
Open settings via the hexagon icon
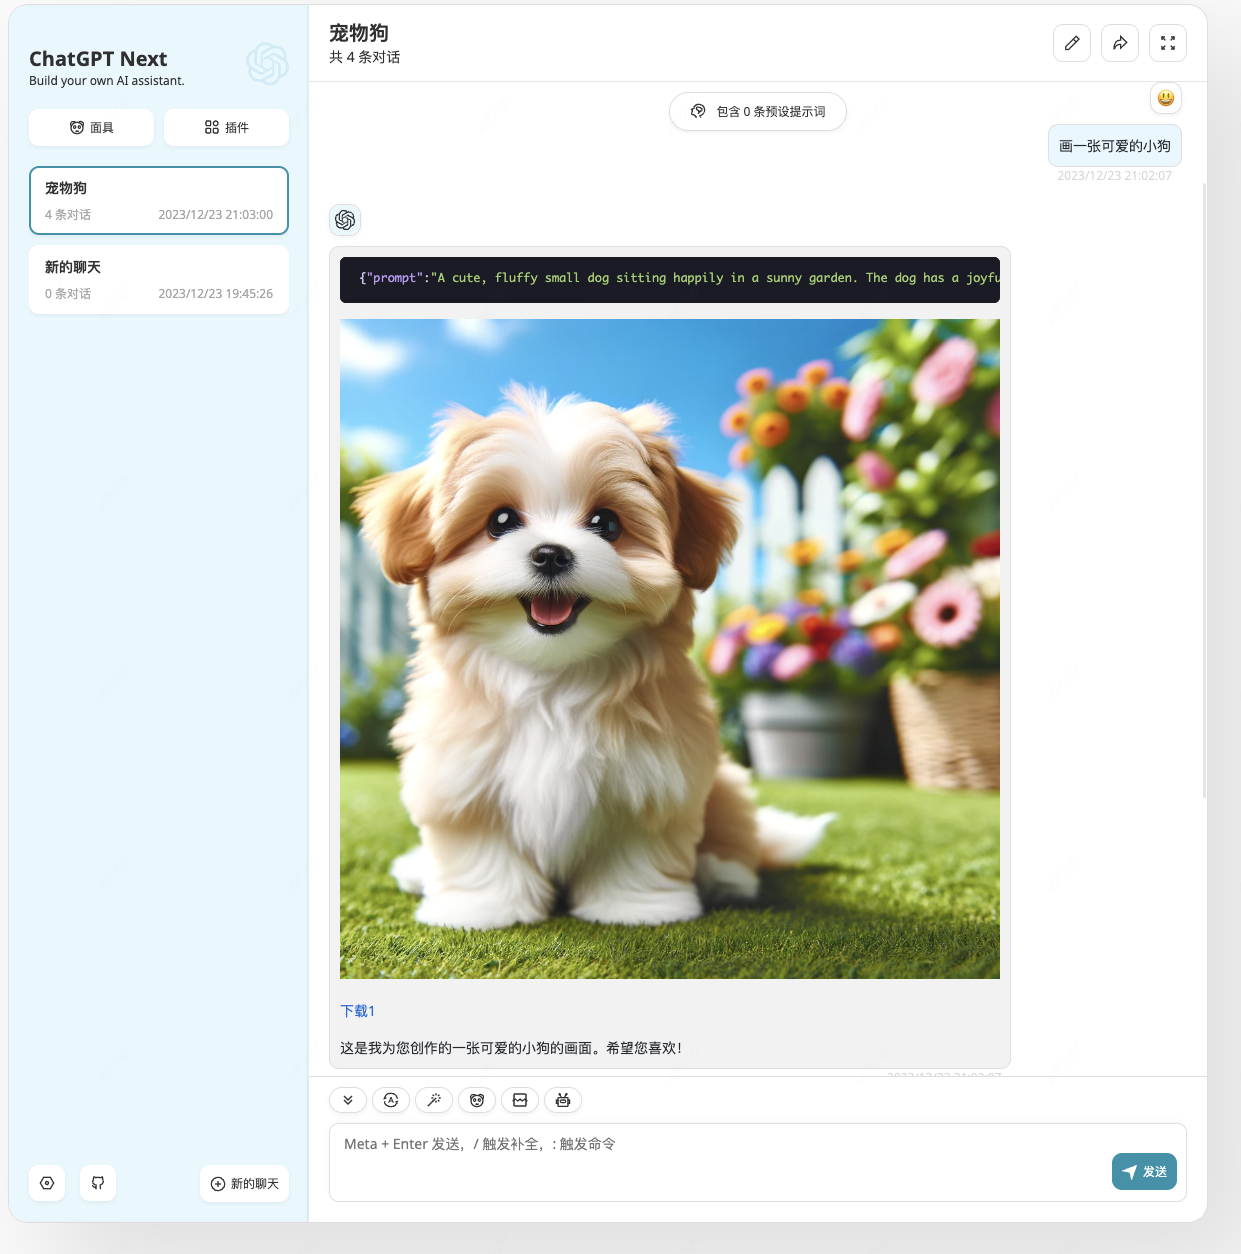pyautogui.click(x=47, y=1183)
